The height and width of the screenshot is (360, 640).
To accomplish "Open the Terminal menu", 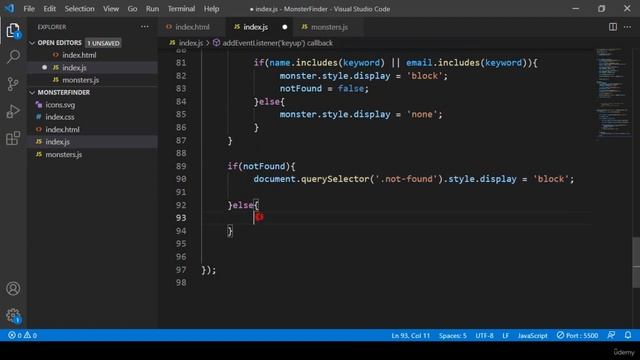I will click(x=181, y=9).
